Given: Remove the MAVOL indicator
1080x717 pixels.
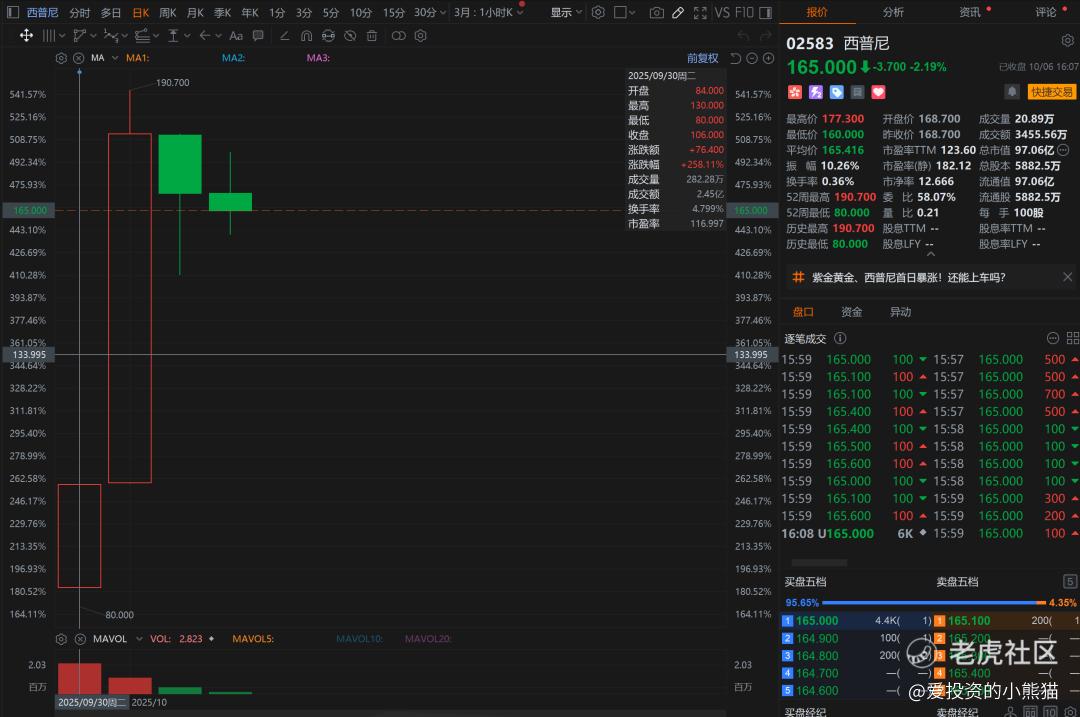Looking at the screenshot, I should coord(80,639).
